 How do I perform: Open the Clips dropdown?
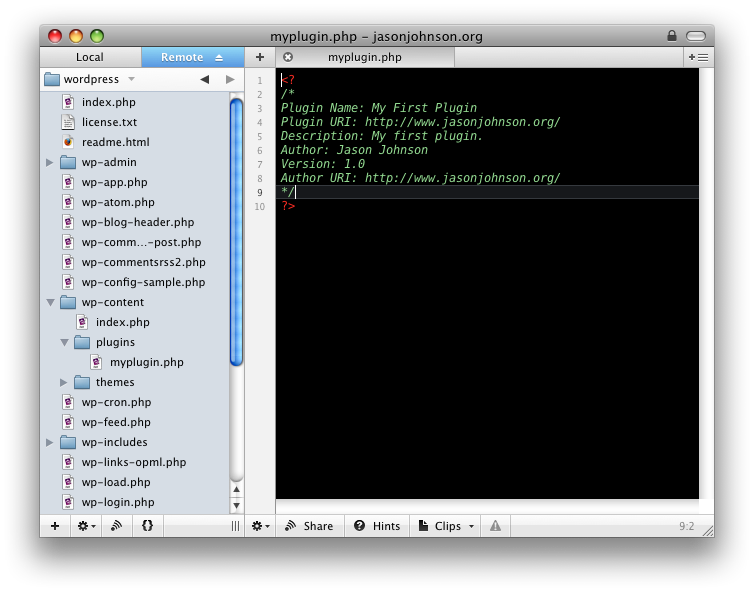(x=447, y=526)
